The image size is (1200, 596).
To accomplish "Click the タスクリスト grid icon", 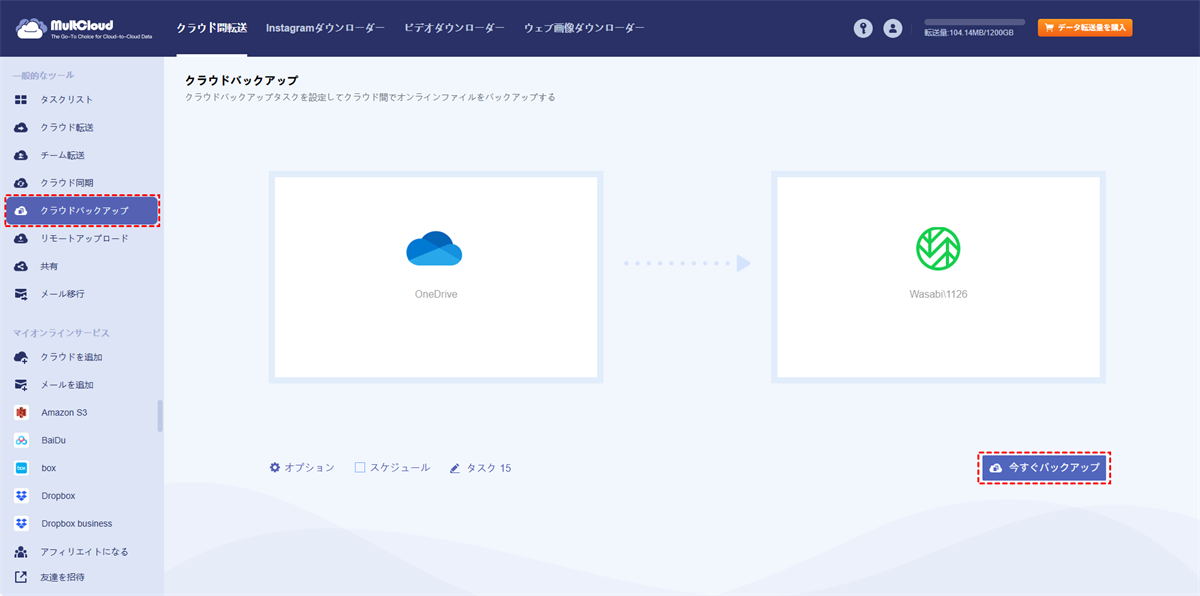I will click(21, 100).
